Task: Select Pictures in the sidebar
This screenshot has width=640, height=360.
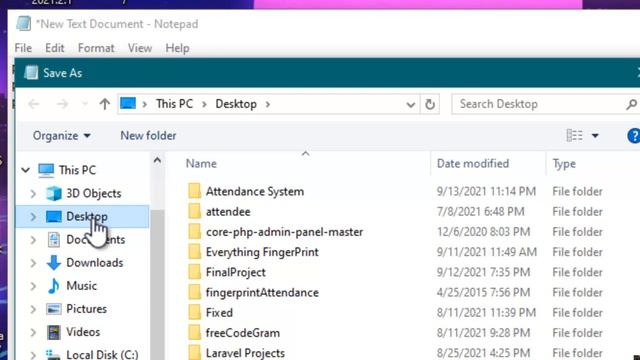Action: coord(87,309)
